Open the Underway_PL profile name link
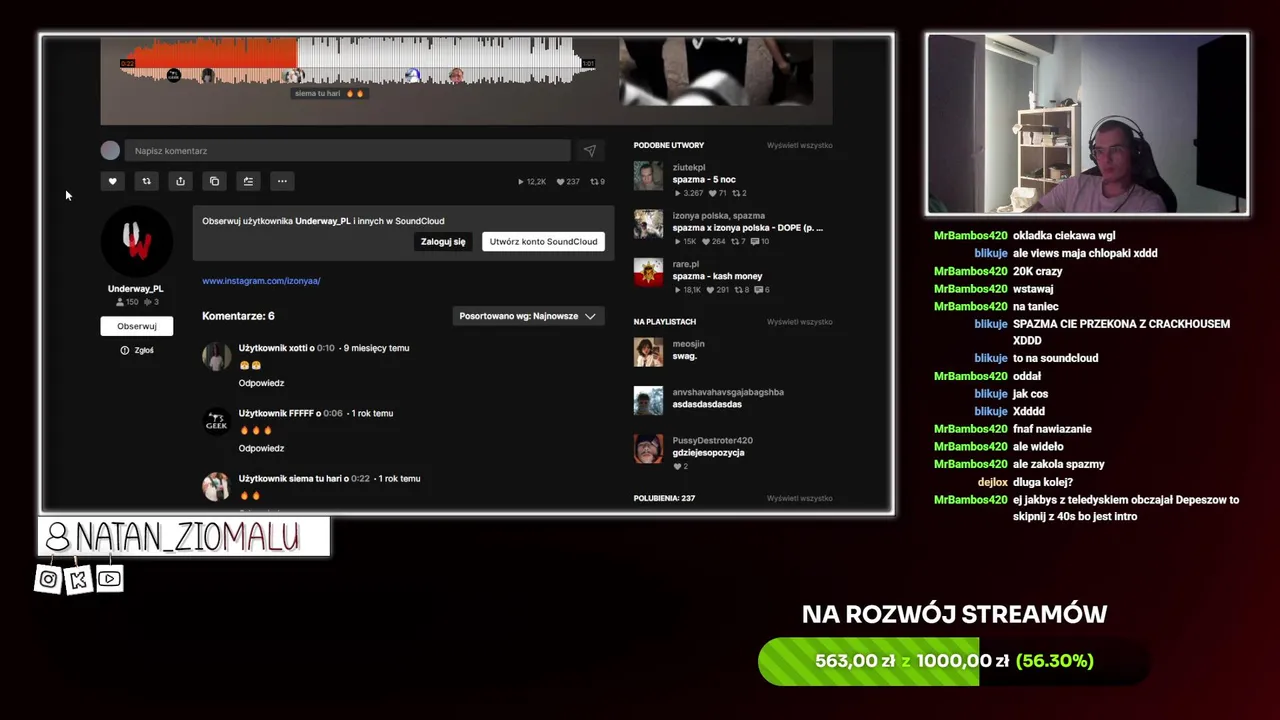 click(136, 289)
